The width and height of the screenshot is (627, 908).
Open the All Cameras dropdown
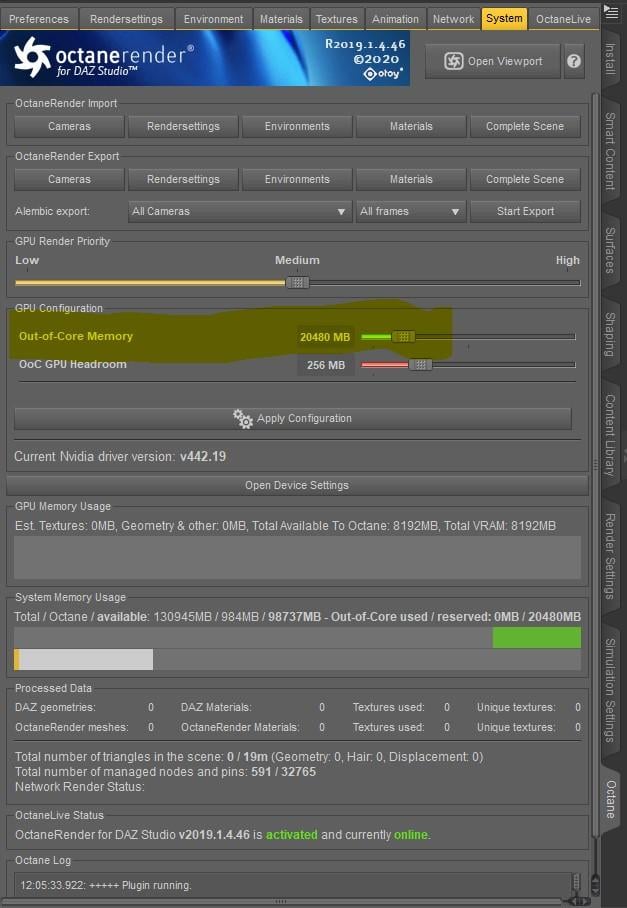pos(240,211)
